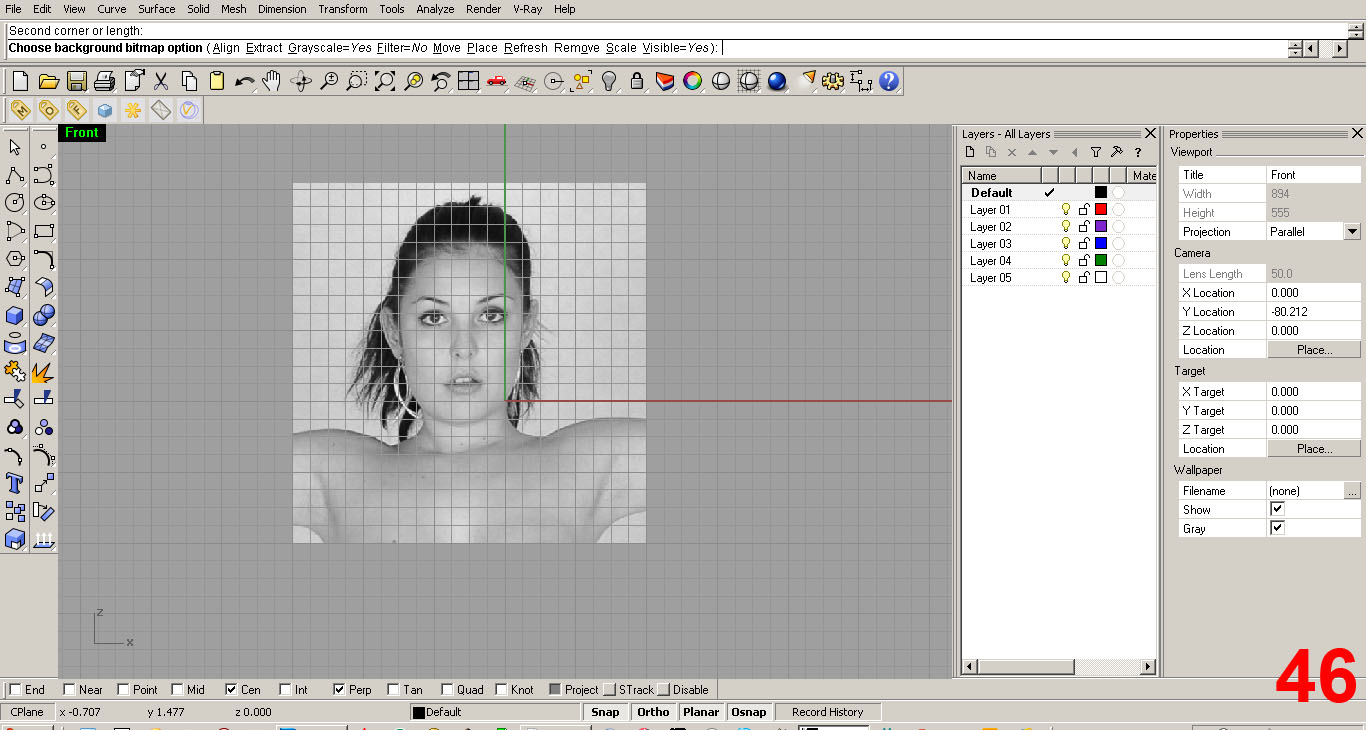Click the Y Location value field
The height and width of the screenshot is (730, 1366).
pyautogui.click(x=1314, y=312)
